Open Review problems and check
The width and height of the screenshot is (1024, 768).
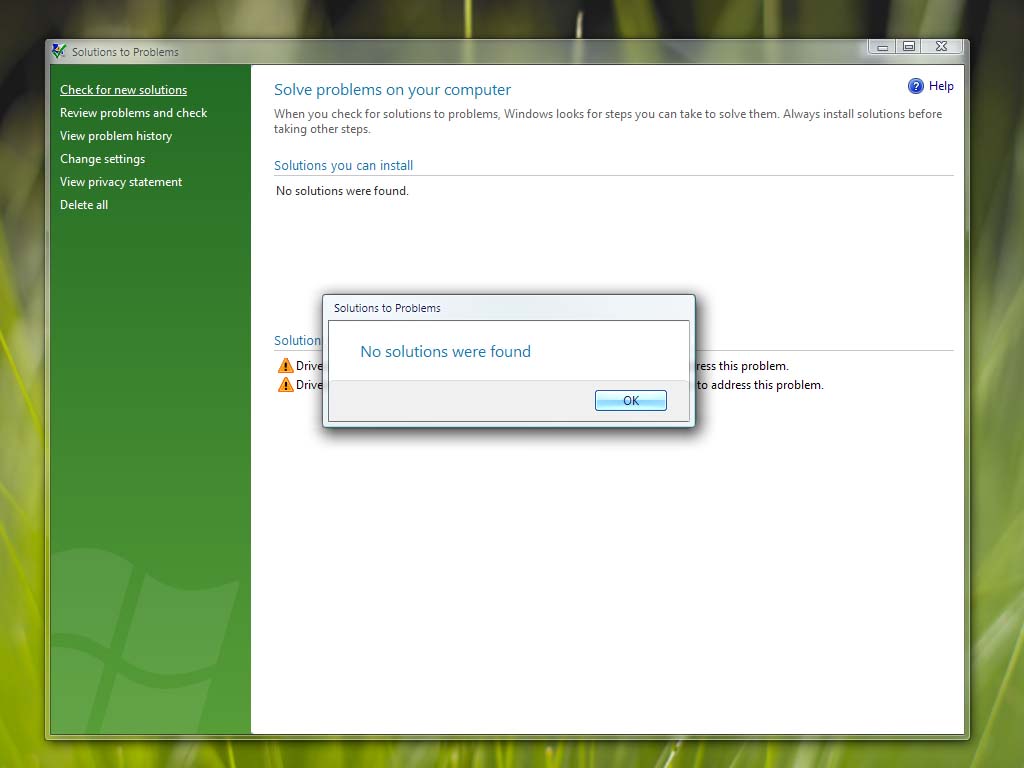pyautogui.click(x=133, y=112)
